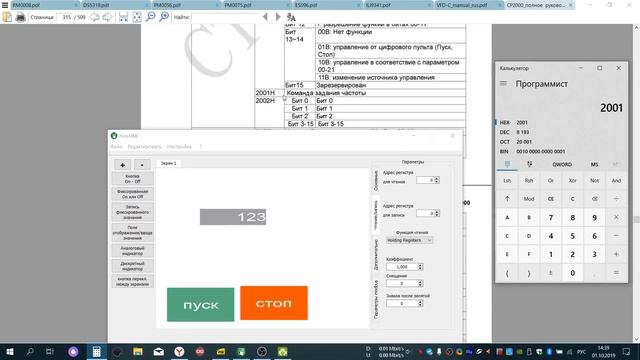The image size is (640, 360).
Task: Click the 'Коэффициент' spinner arrows
Action: point(420,267)
